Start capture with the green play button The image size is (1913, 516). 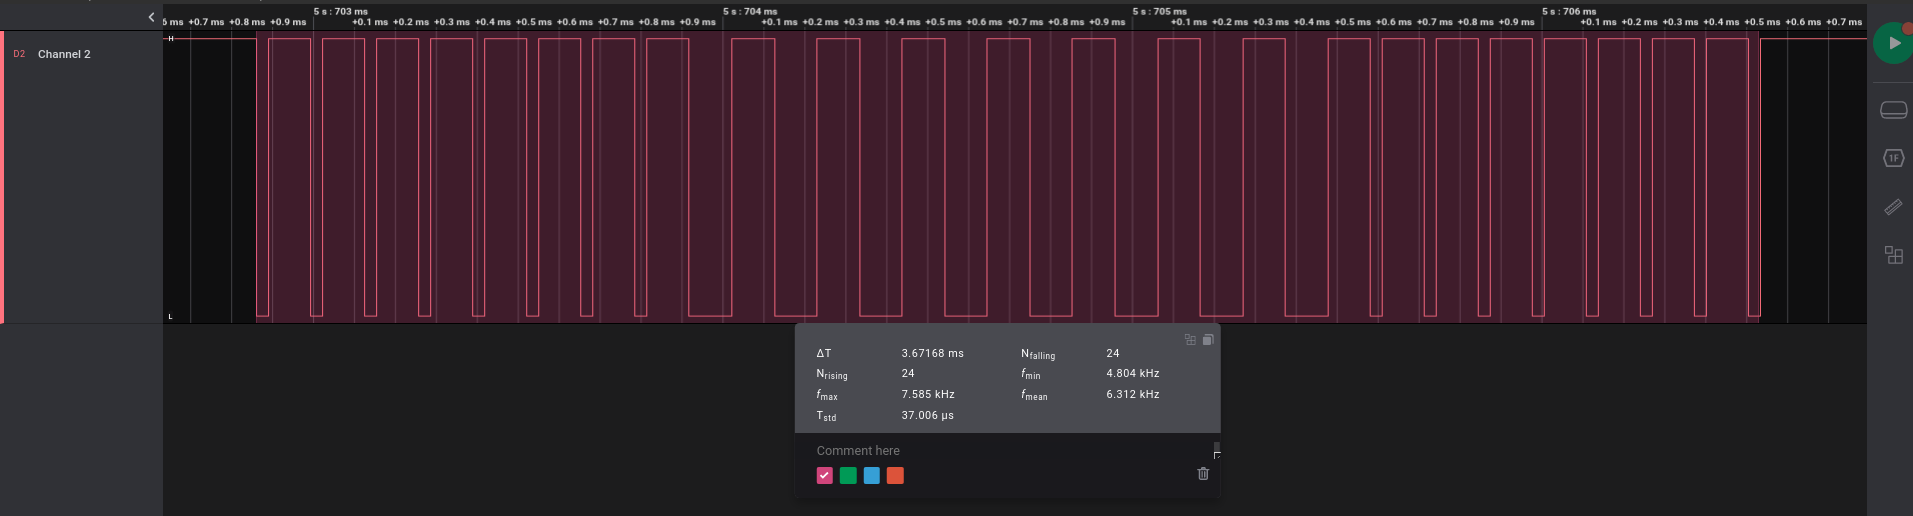[x=1892, y=43]
